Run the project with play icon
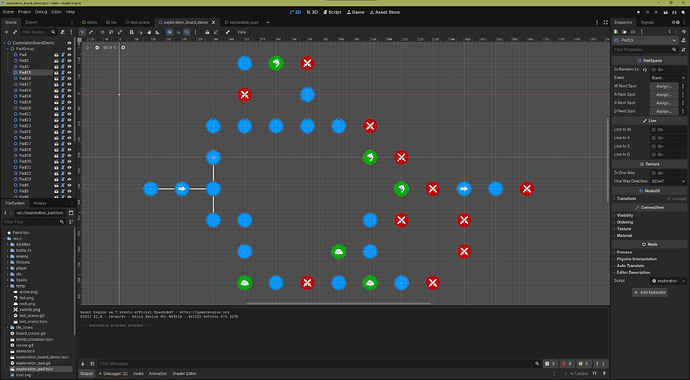Screen dimensions: 690x380 point(639,12)
